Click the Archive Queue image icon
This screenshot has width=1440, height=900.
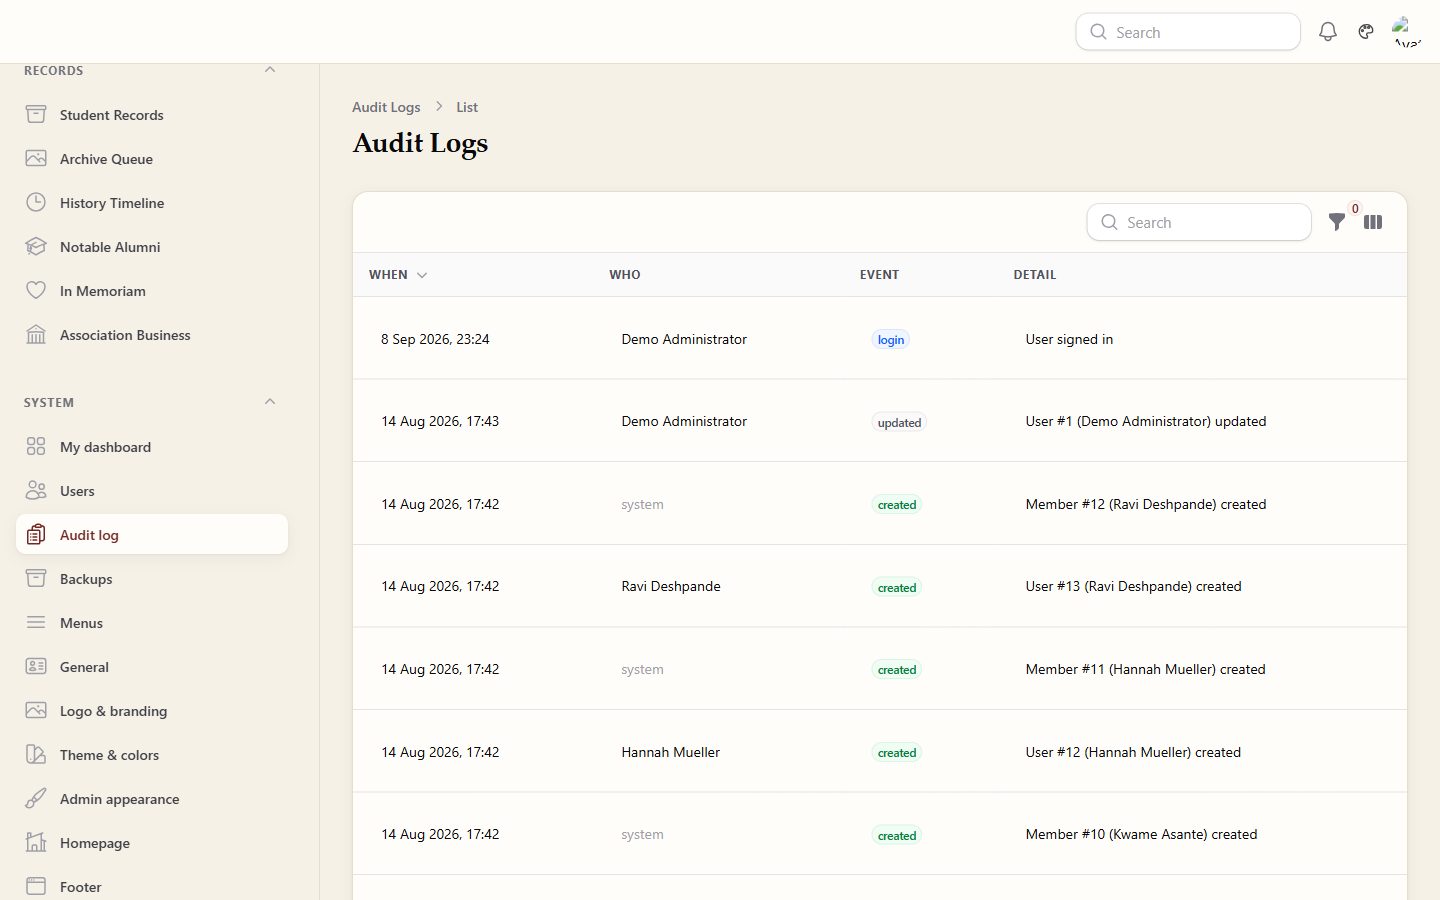coord(36,158)
